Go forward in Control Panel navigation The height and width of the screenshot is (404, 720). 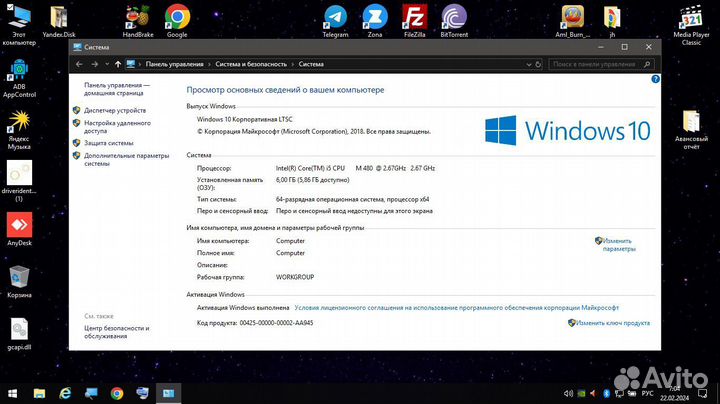coord(95,64)
